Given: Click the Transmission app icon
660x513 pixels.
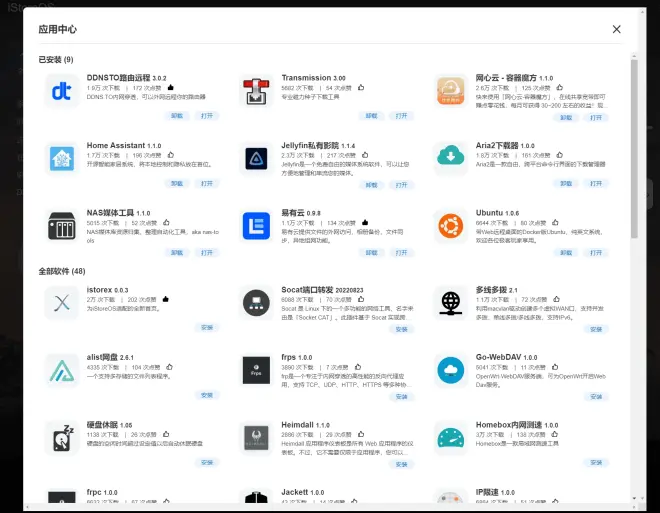Looking at the screenshot, I should (x=256, y=91).
